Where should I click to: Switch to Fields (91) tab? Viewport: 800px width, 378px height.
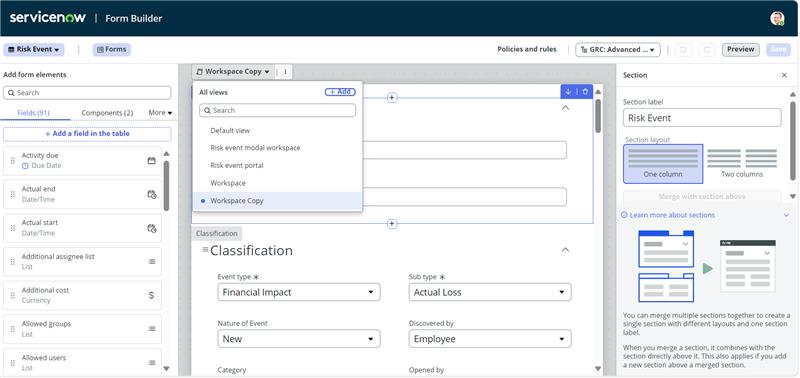pos(33,113)
